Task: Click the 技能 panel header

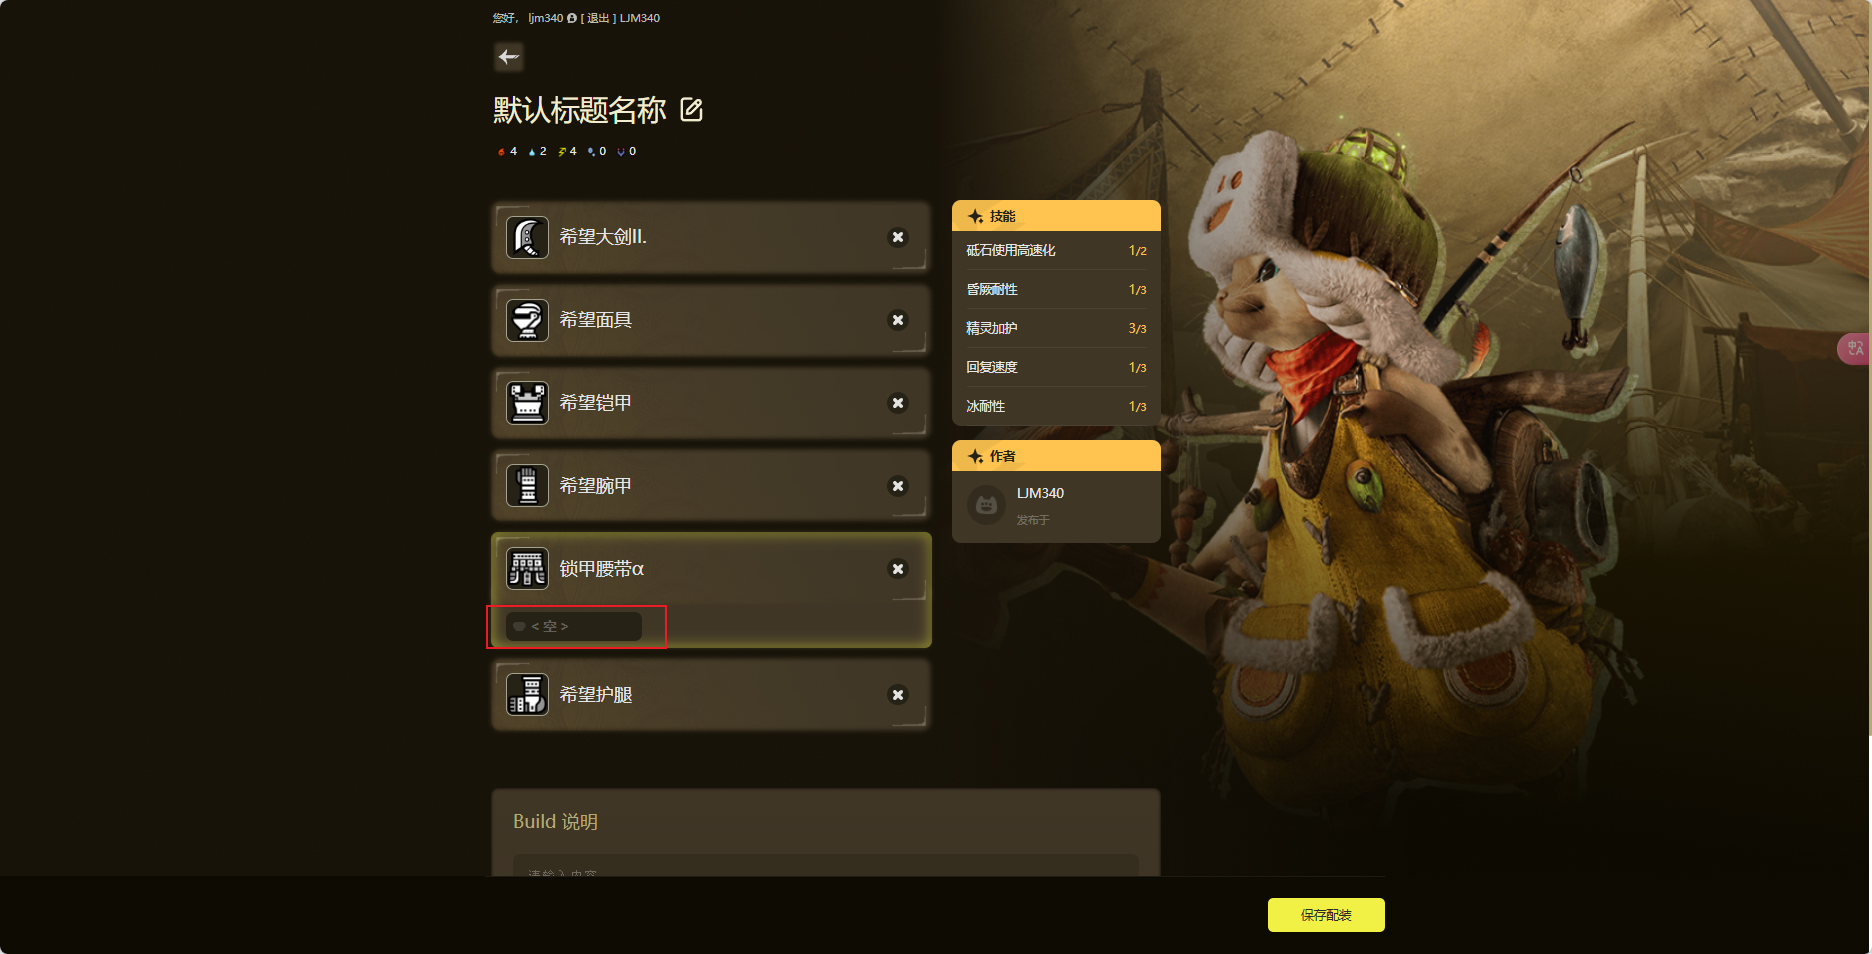Action: [1056, 216]
